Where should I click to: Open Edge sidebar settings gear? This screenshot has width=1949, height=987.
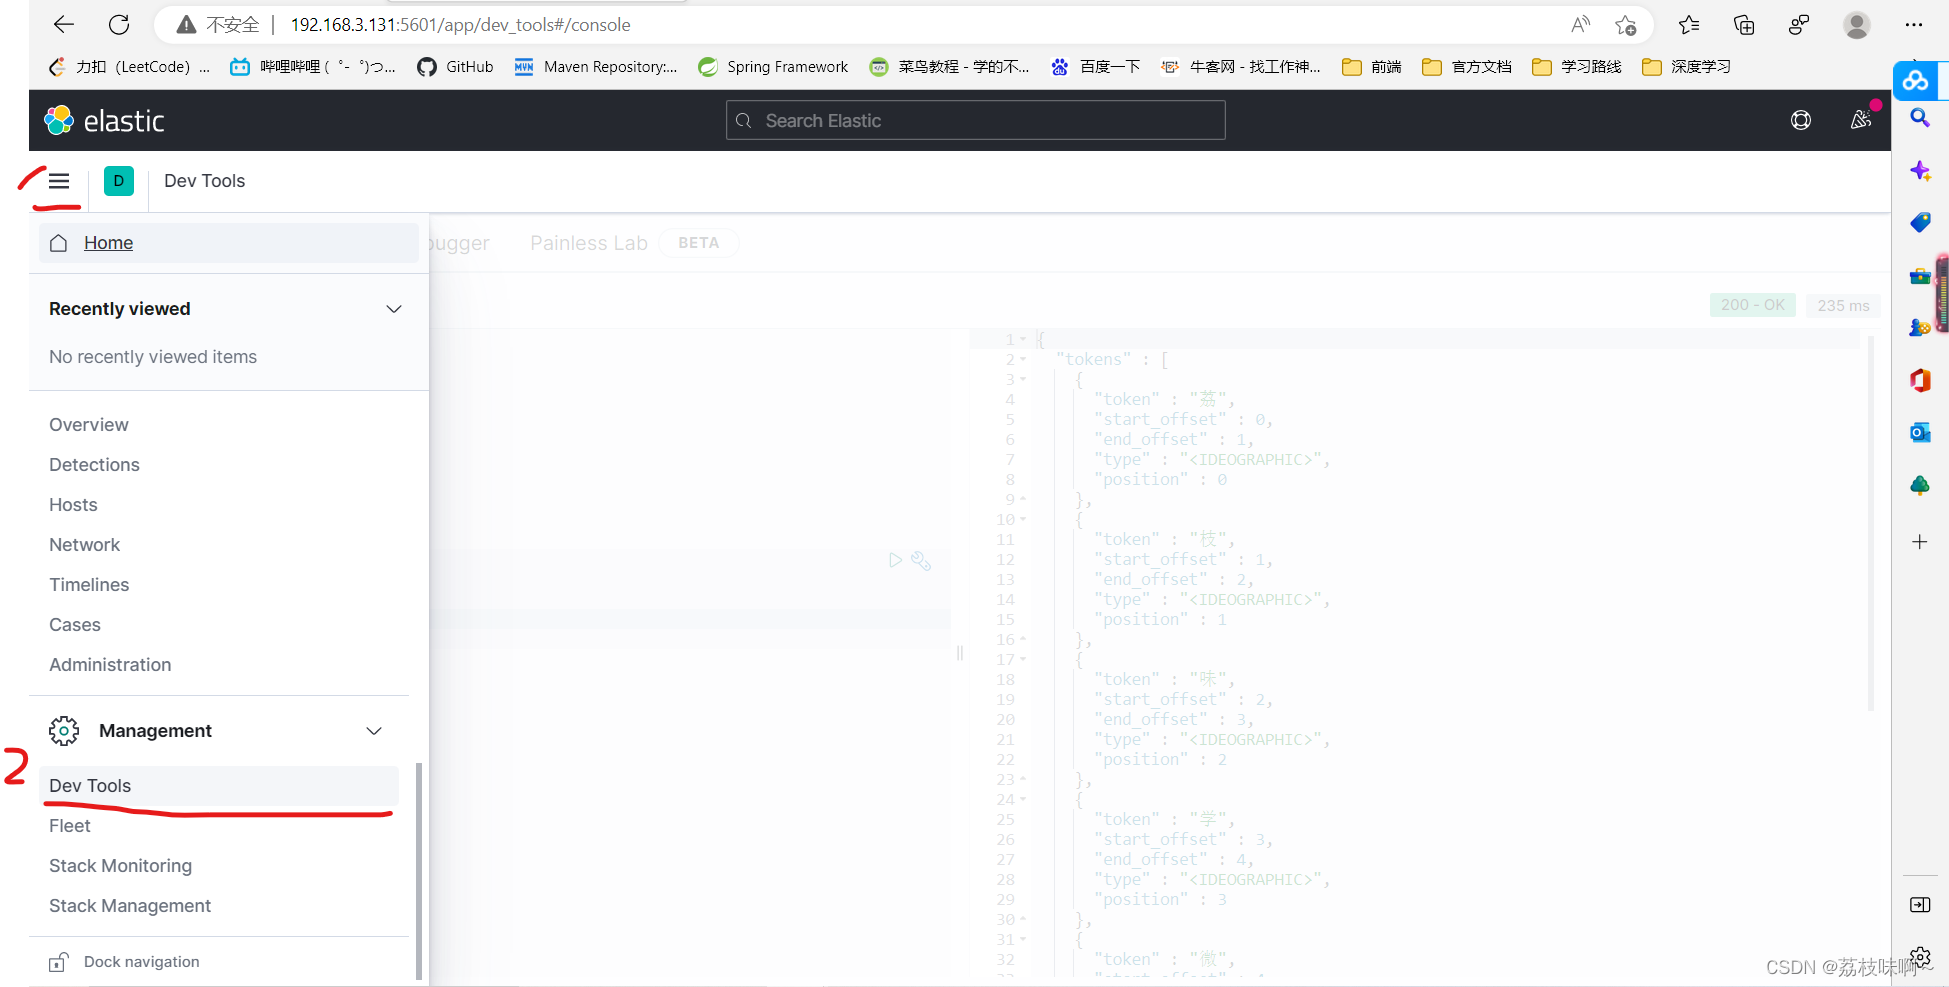tap(1919, 957)
